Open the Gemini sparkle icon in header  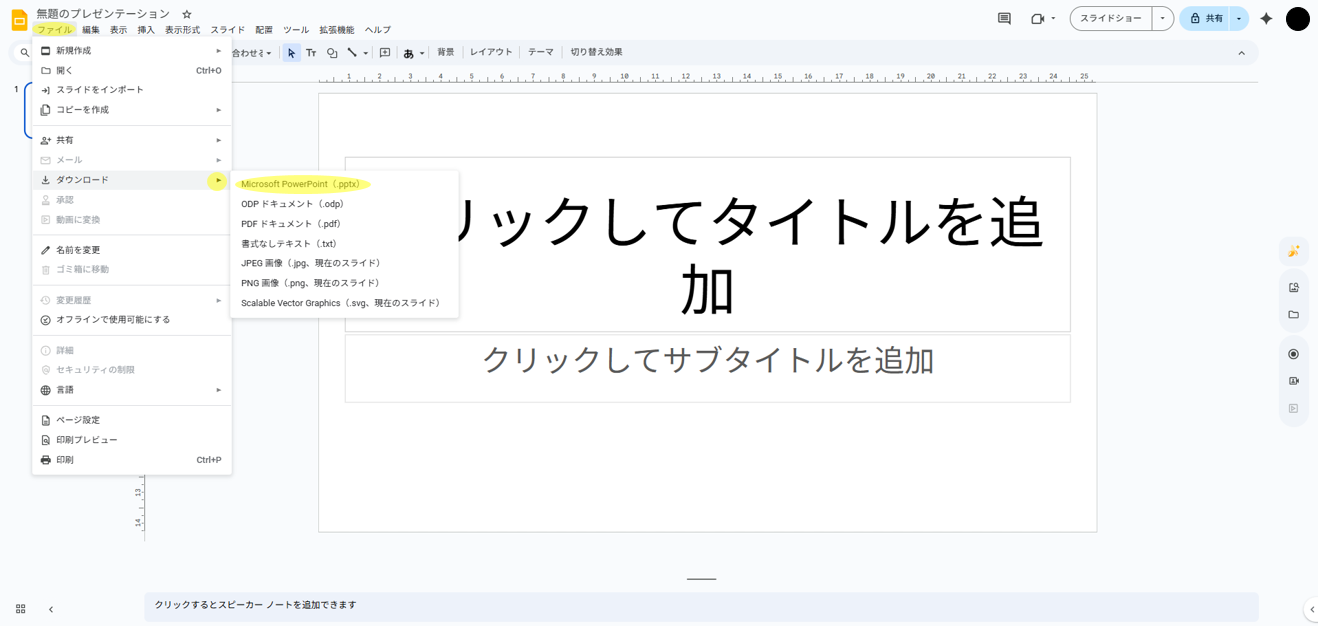coord(1266,19)
